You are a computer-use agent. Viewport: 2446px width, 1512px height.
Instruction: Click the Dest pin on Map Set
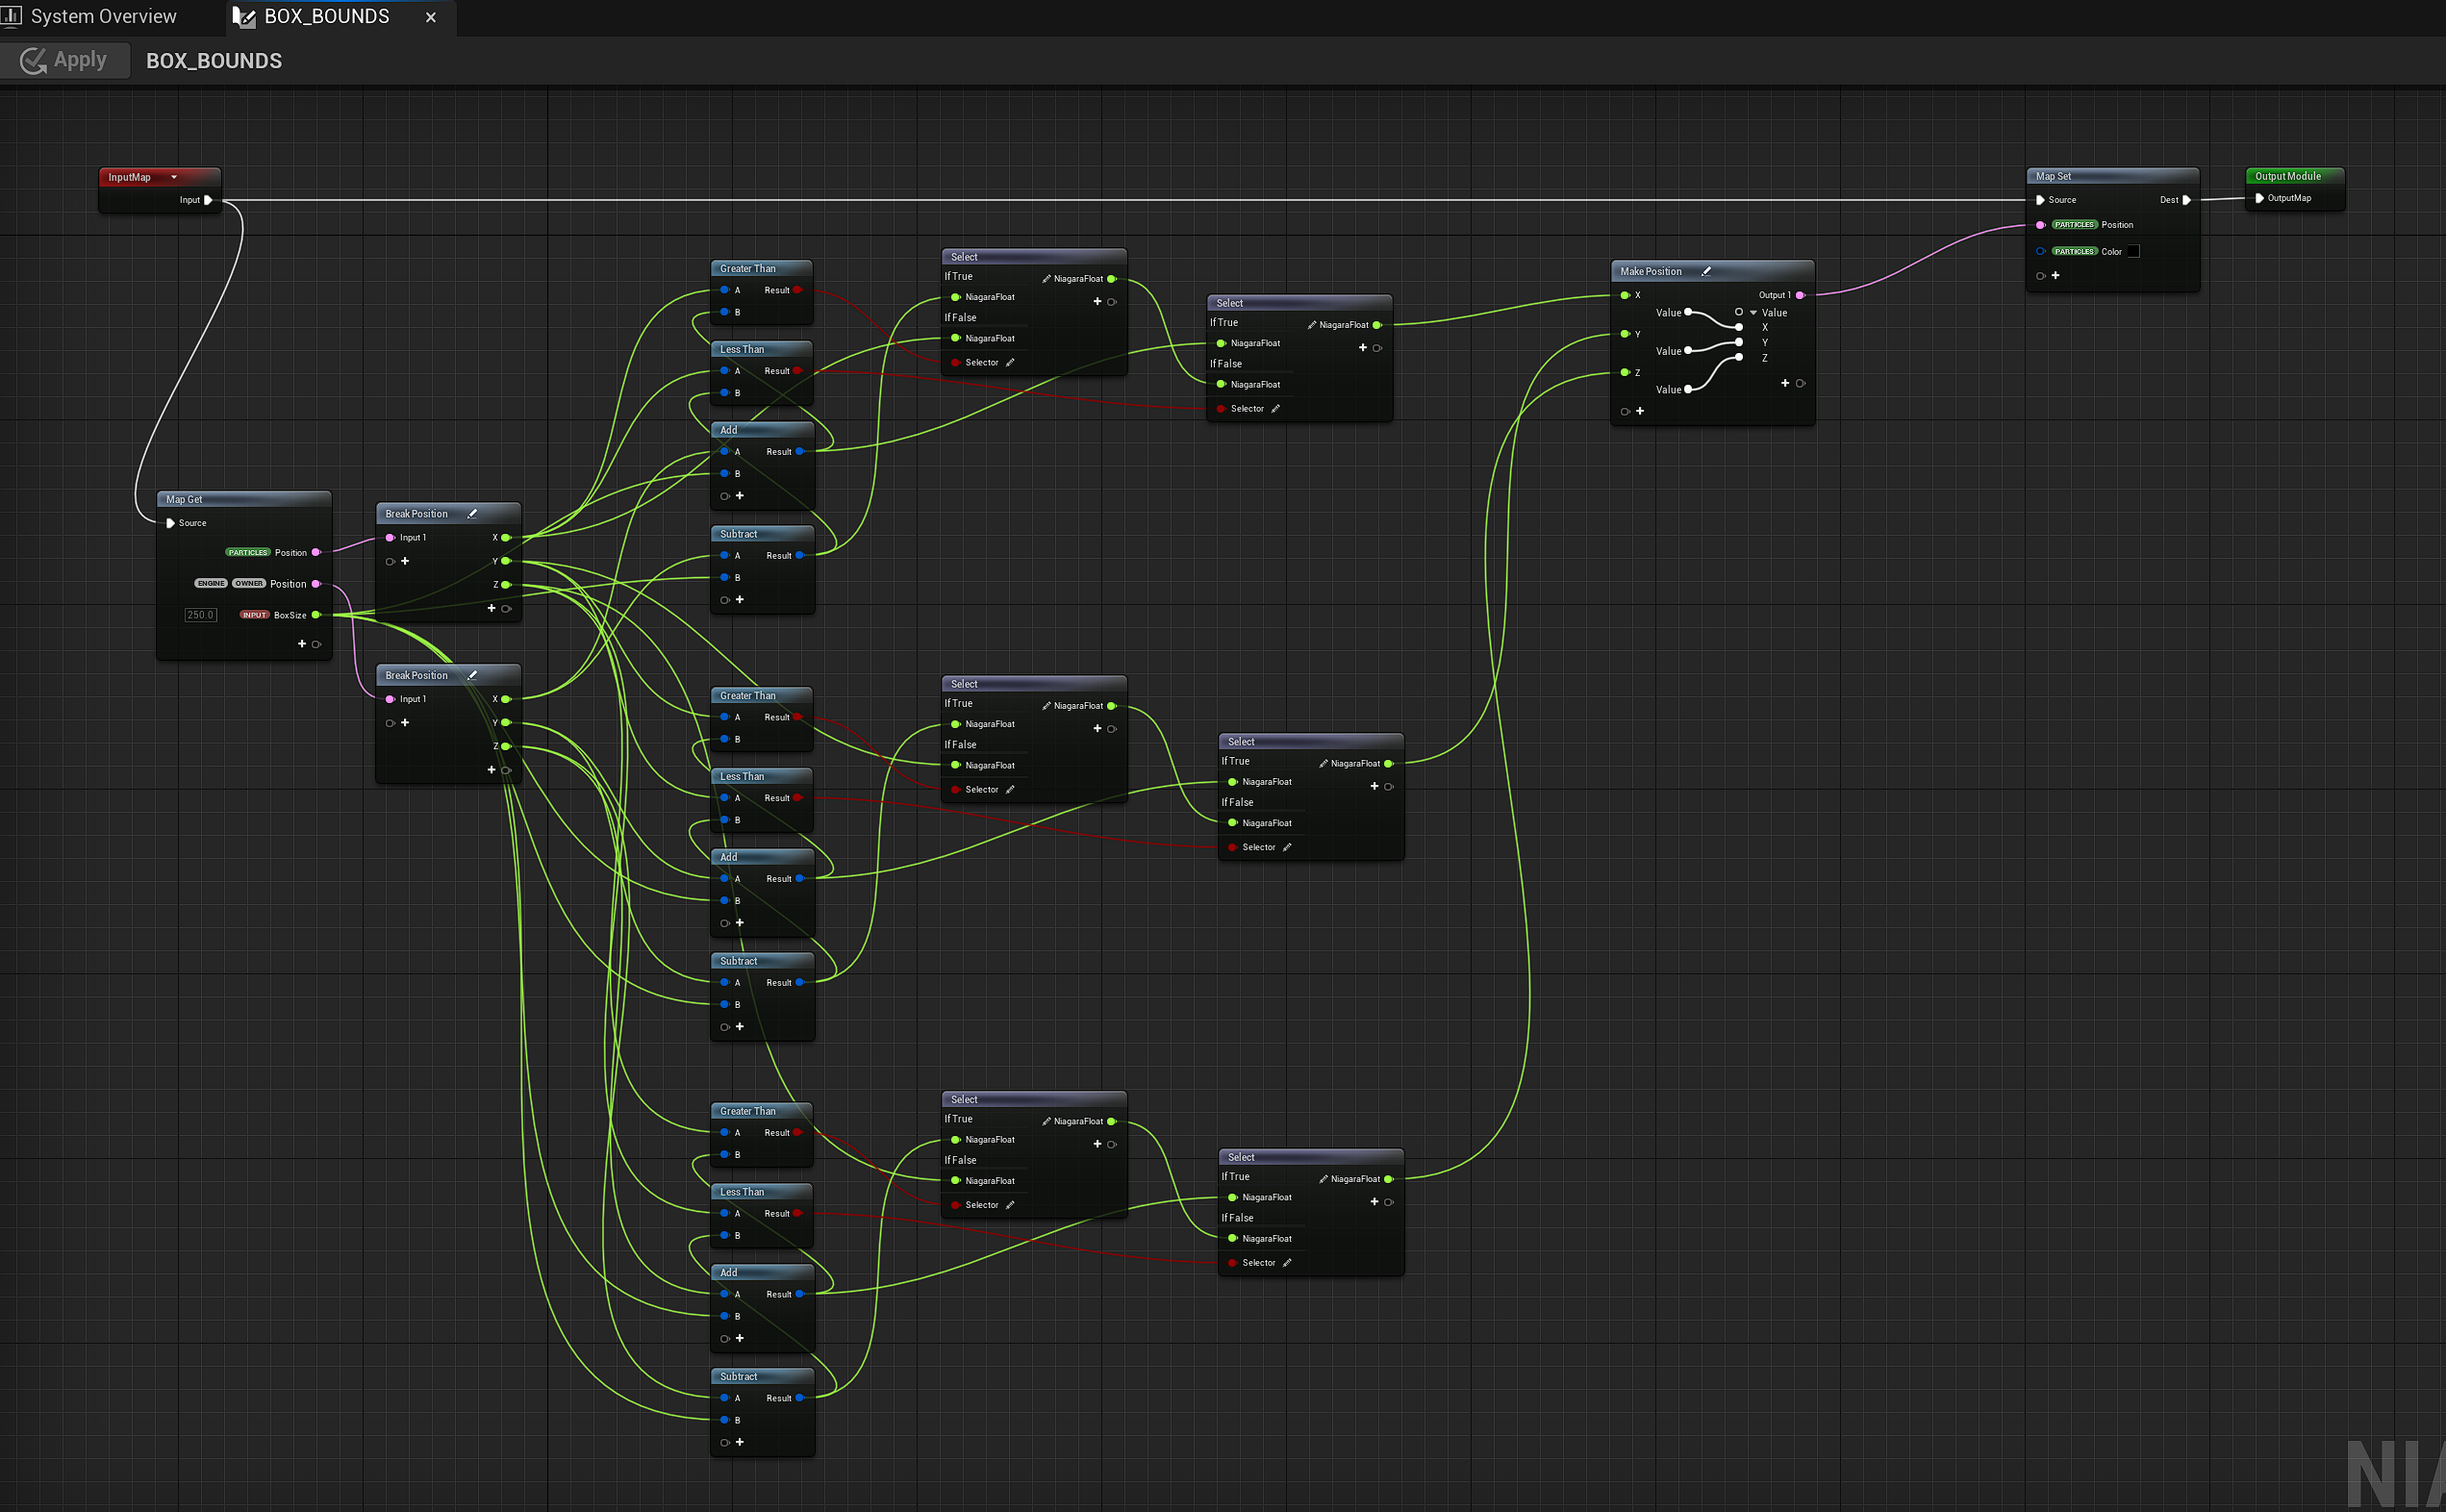(2186, 200)
